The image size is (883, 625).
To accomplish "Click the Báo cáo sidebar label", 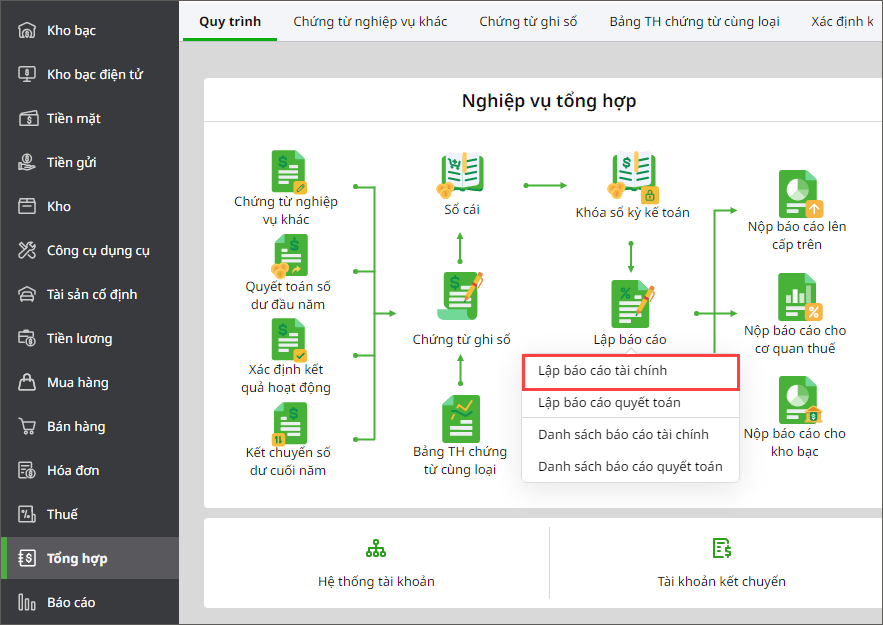I will pyautogui.click(x=71, y=602).
